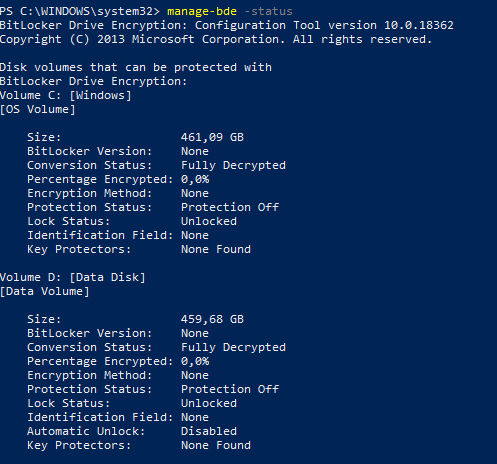This screenshot has width=497, height=464.
Task: Click the PS C:\WINDOWS\system32> prompt
Action: [x=80, y=11]
